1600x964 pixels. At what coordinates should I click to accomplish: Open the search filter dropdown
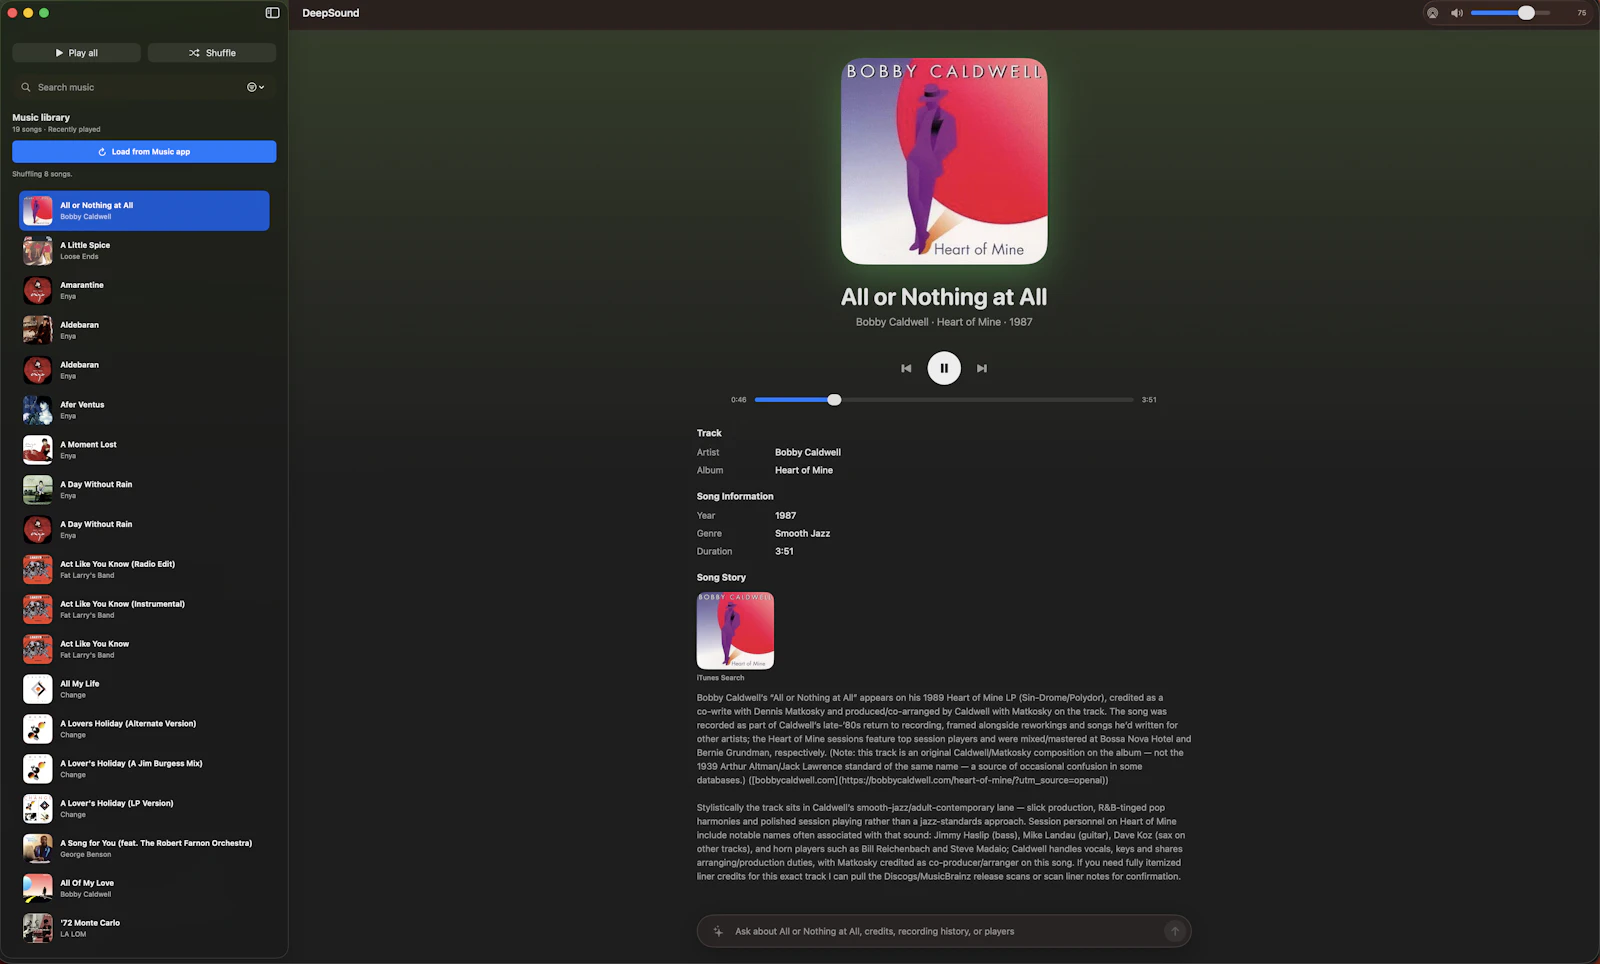(x=256, y=87)
